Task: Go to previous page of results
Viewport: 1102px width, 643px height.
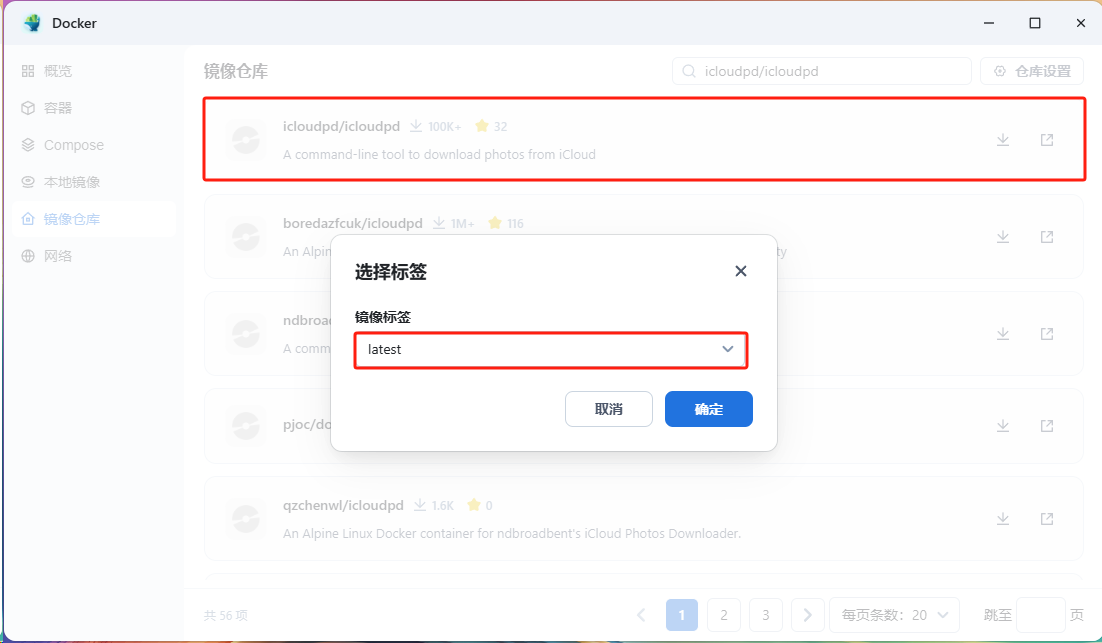Action: pos(641,616)
